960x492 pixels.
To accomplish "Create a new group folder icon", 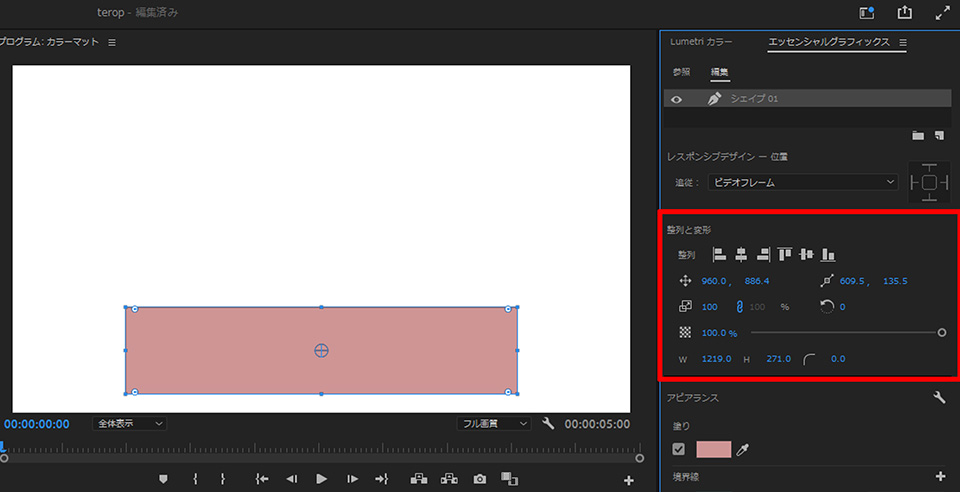I will pyautogui.click(x=918, y=135).
